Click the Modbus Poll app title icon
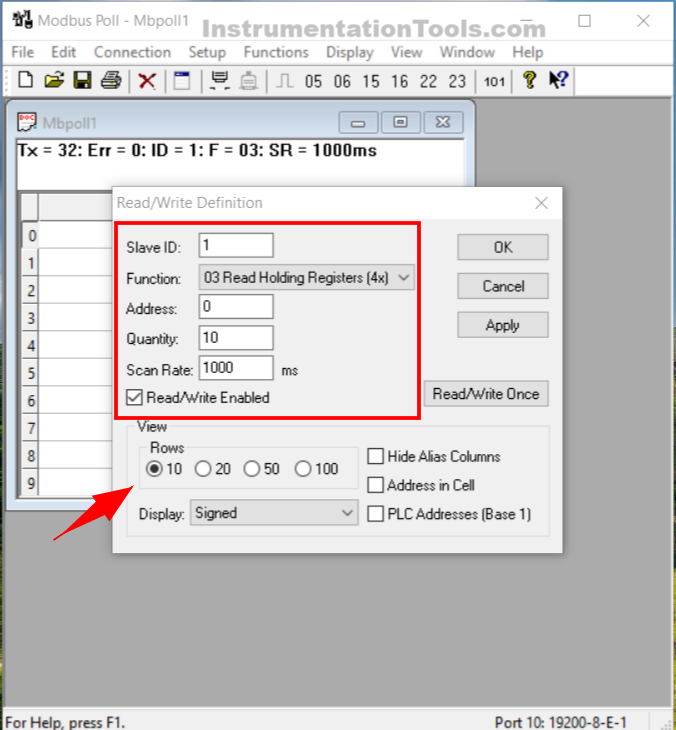 [x=22, y=20]
